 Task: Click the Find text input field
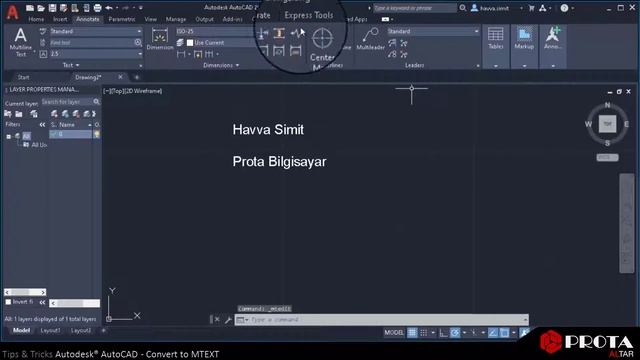(96, 42)
